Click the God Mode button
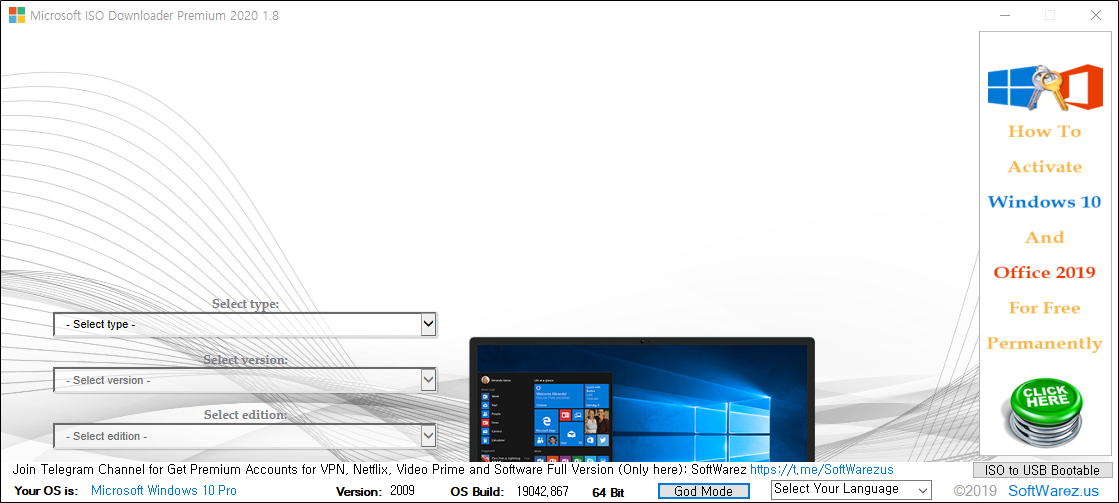This screenshot has width=1119, height=503. [704, 491]
